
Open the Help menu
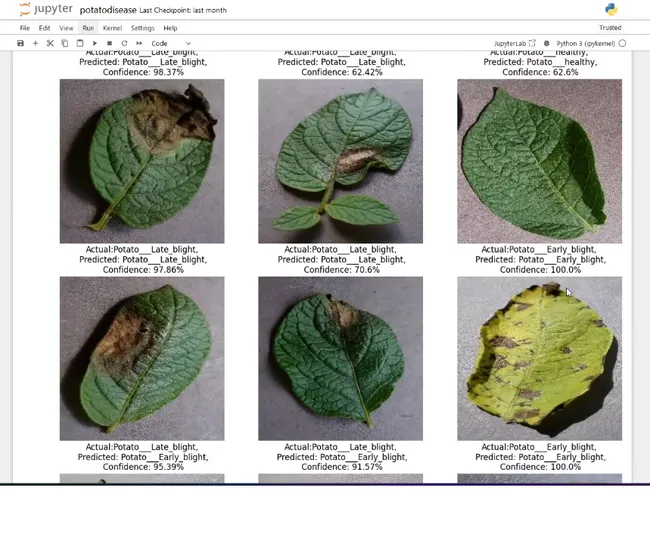(x=170, y=28)
